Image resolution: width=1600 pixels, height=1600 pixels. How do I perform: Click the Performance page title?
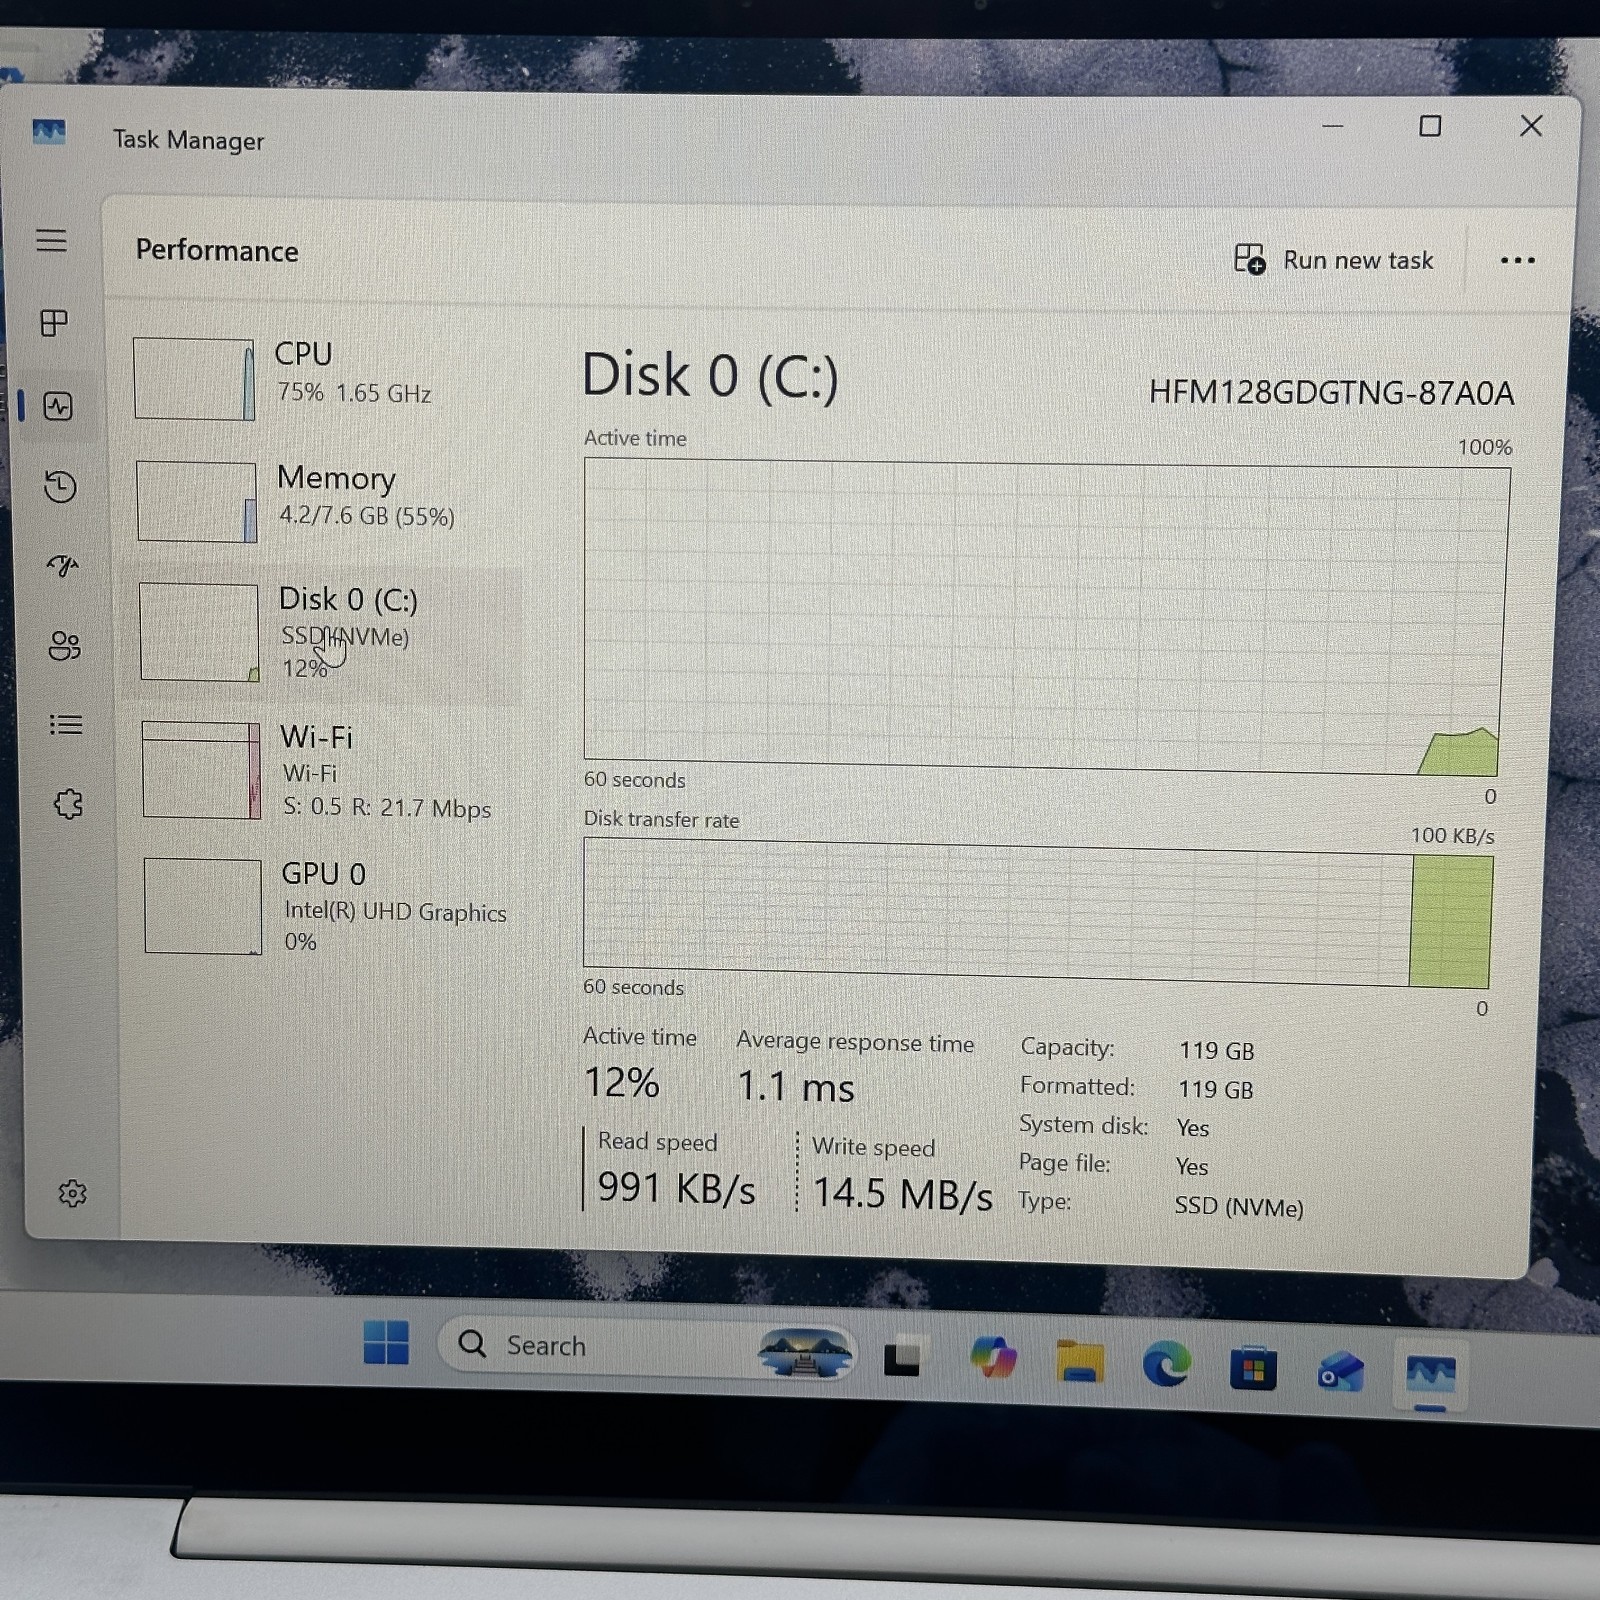[217, 250]
